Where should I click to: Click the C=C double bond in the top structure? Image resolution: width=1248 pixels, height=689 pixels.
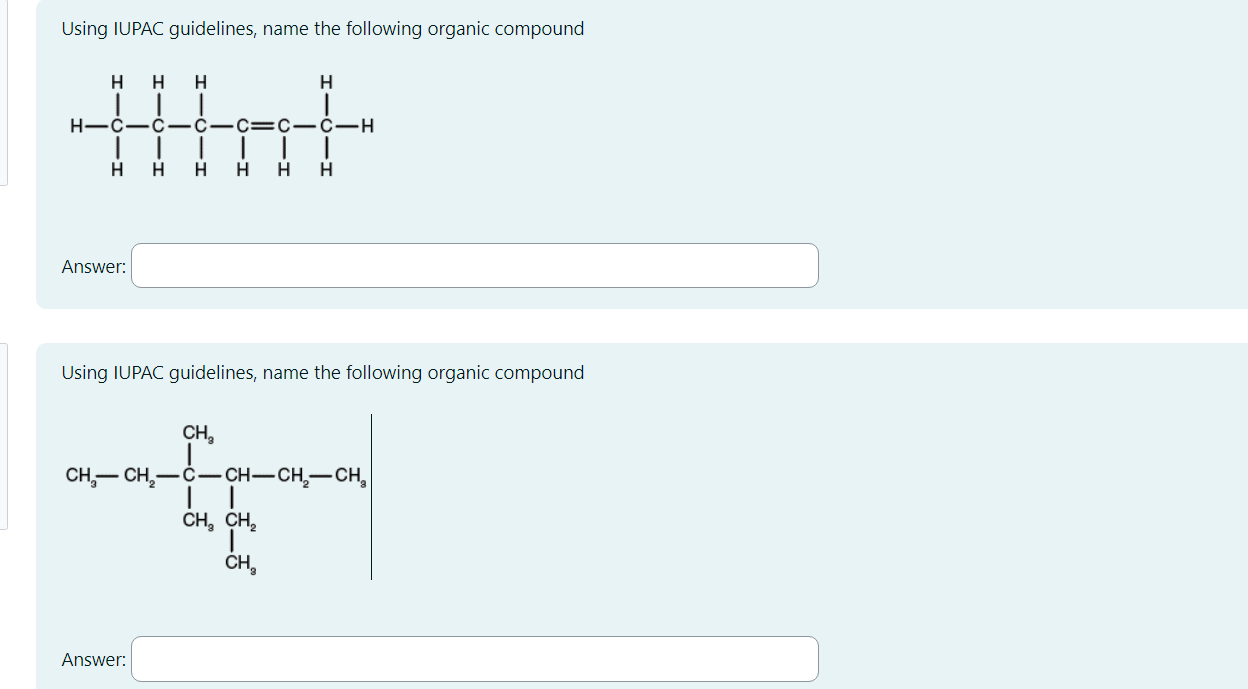coord(262,126)
